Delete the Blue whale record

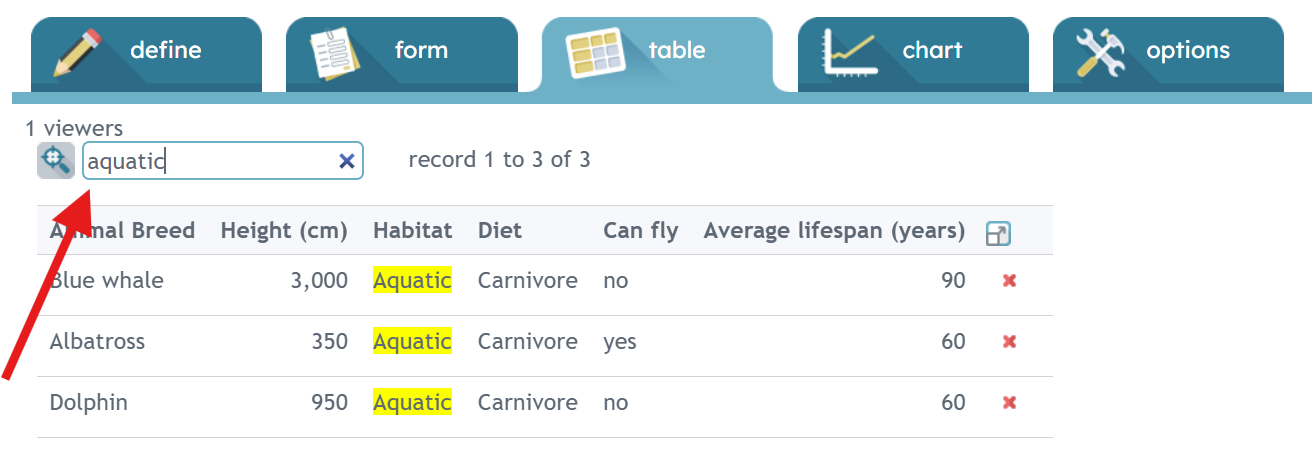pos(1009,281)
